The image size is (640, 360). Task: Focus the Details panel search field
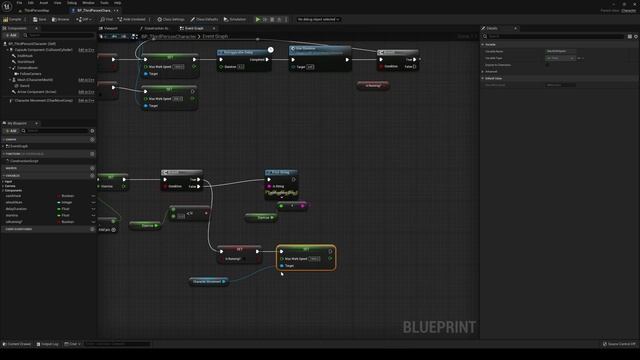554,36
